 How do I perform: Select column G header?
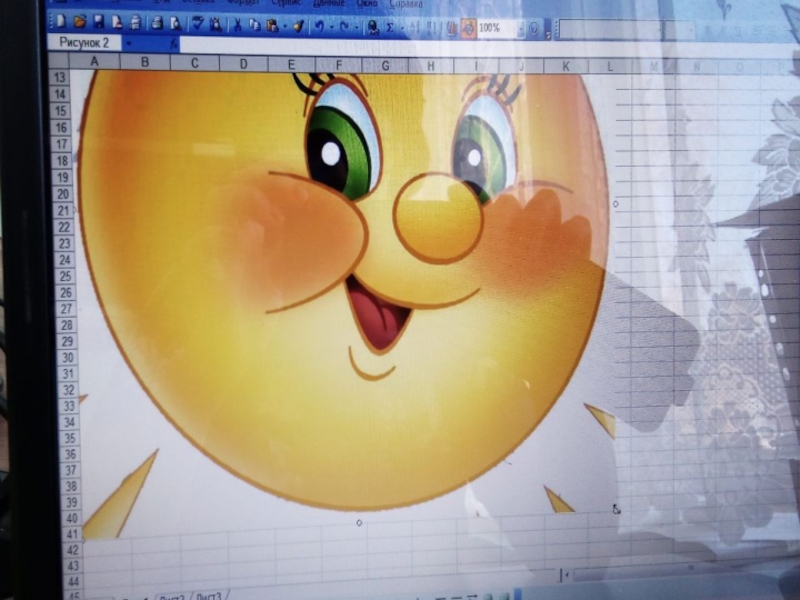click(385, 65)
